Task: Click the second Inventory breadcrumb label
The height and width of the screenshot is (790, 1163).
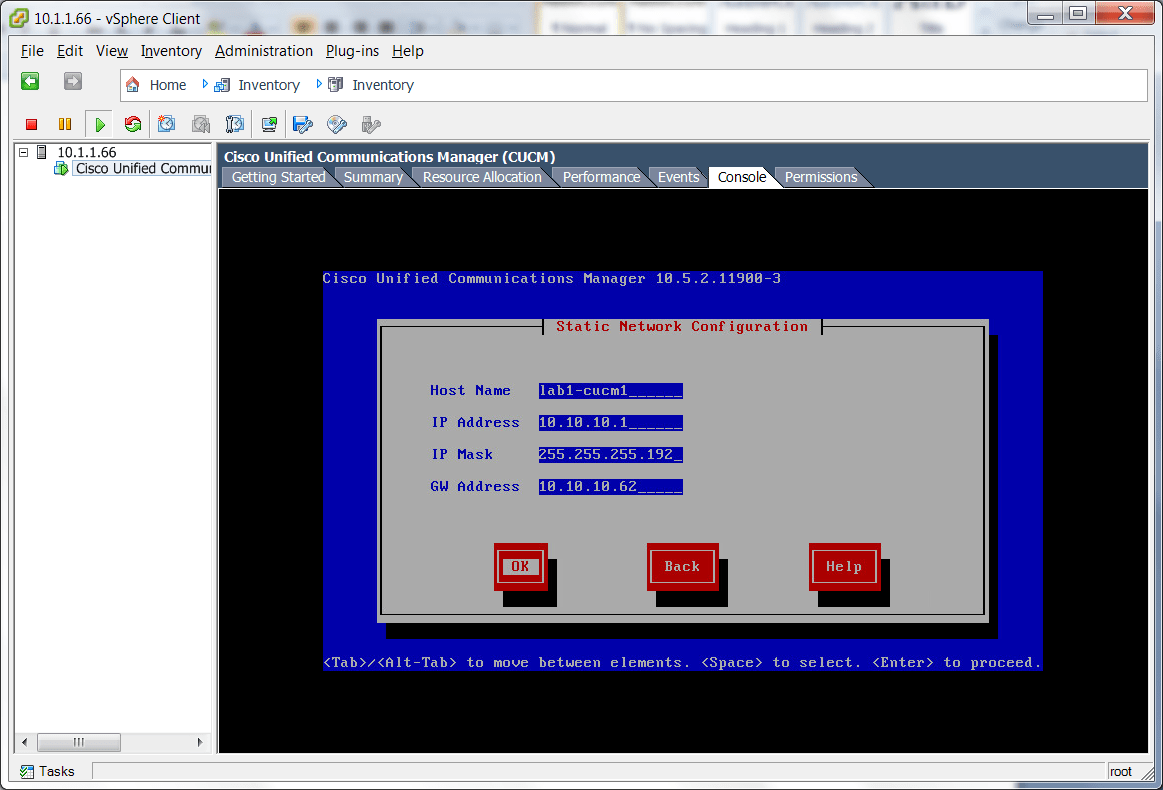Action: [383, 85]
